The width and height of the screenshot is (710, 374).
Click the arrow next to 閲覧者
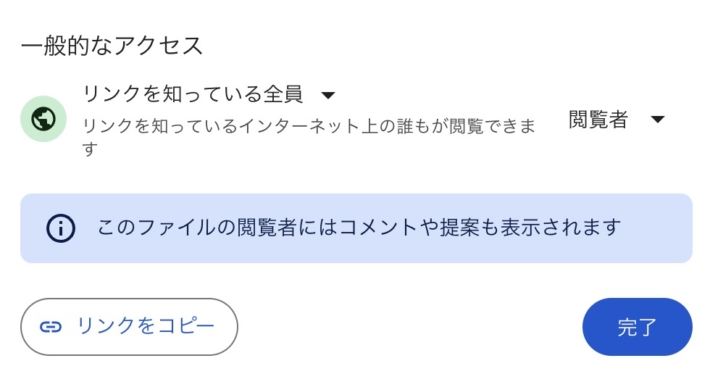(657, 120)
